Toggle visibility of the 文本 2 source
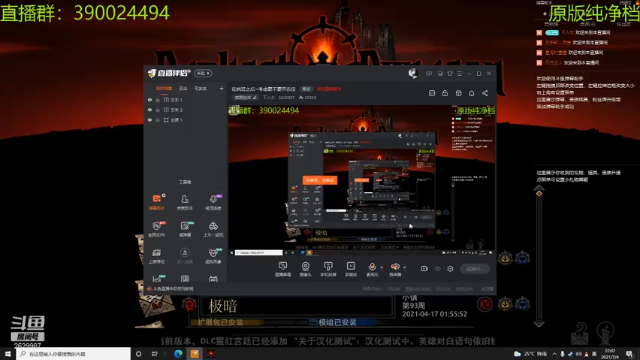Screen dimensions: 640x360 pyautogui.click(x=150, y=110)
